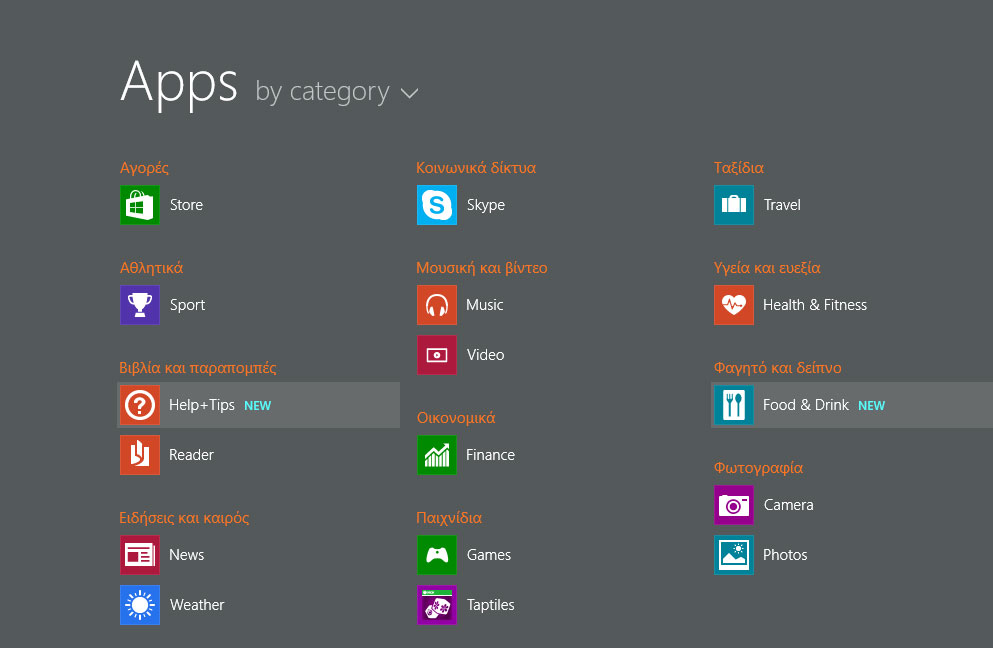
Task: Select the Αγορές category heading
Action: coord(144,168)
